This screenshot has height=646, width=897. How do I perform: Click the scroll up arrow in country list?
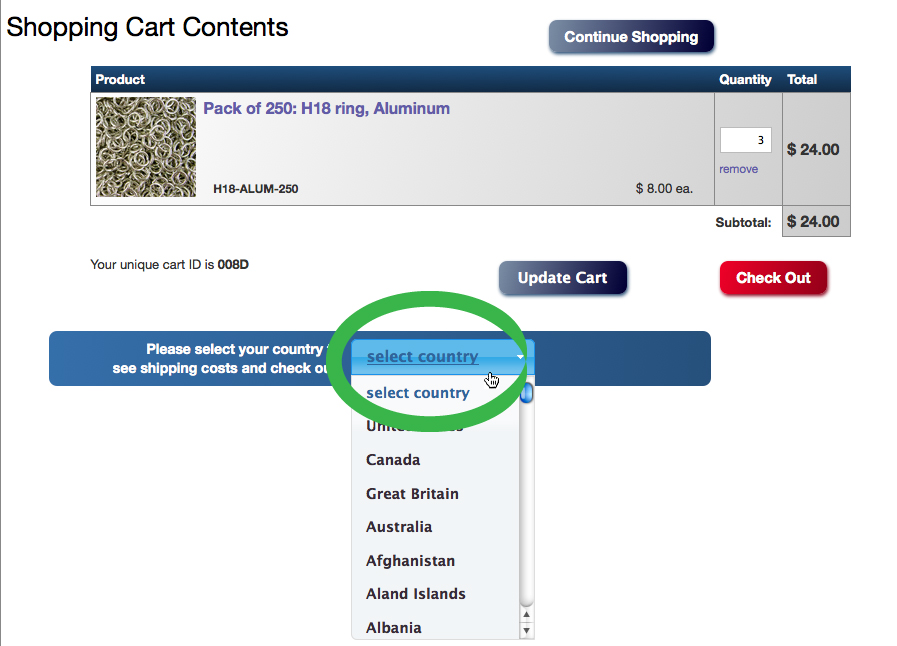527,615
